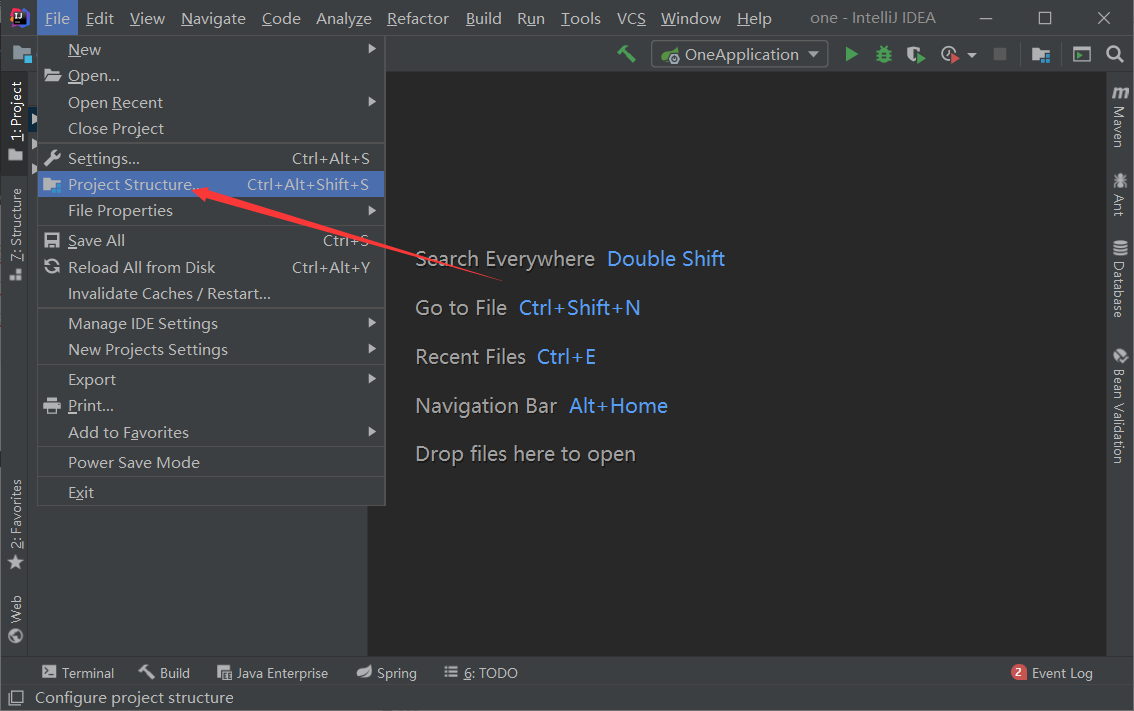Open the Window menu
1134x711 pixels.
691,18
